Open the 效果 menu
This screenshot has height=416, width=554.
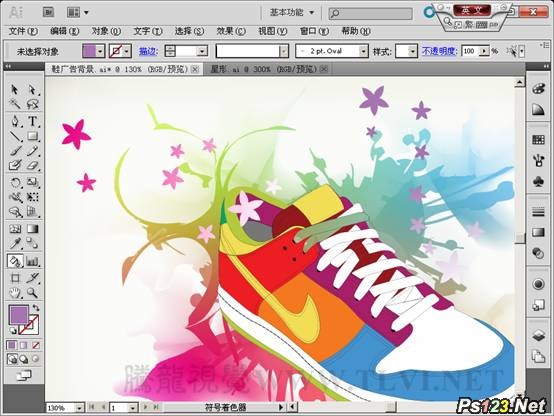click(231, 31)
